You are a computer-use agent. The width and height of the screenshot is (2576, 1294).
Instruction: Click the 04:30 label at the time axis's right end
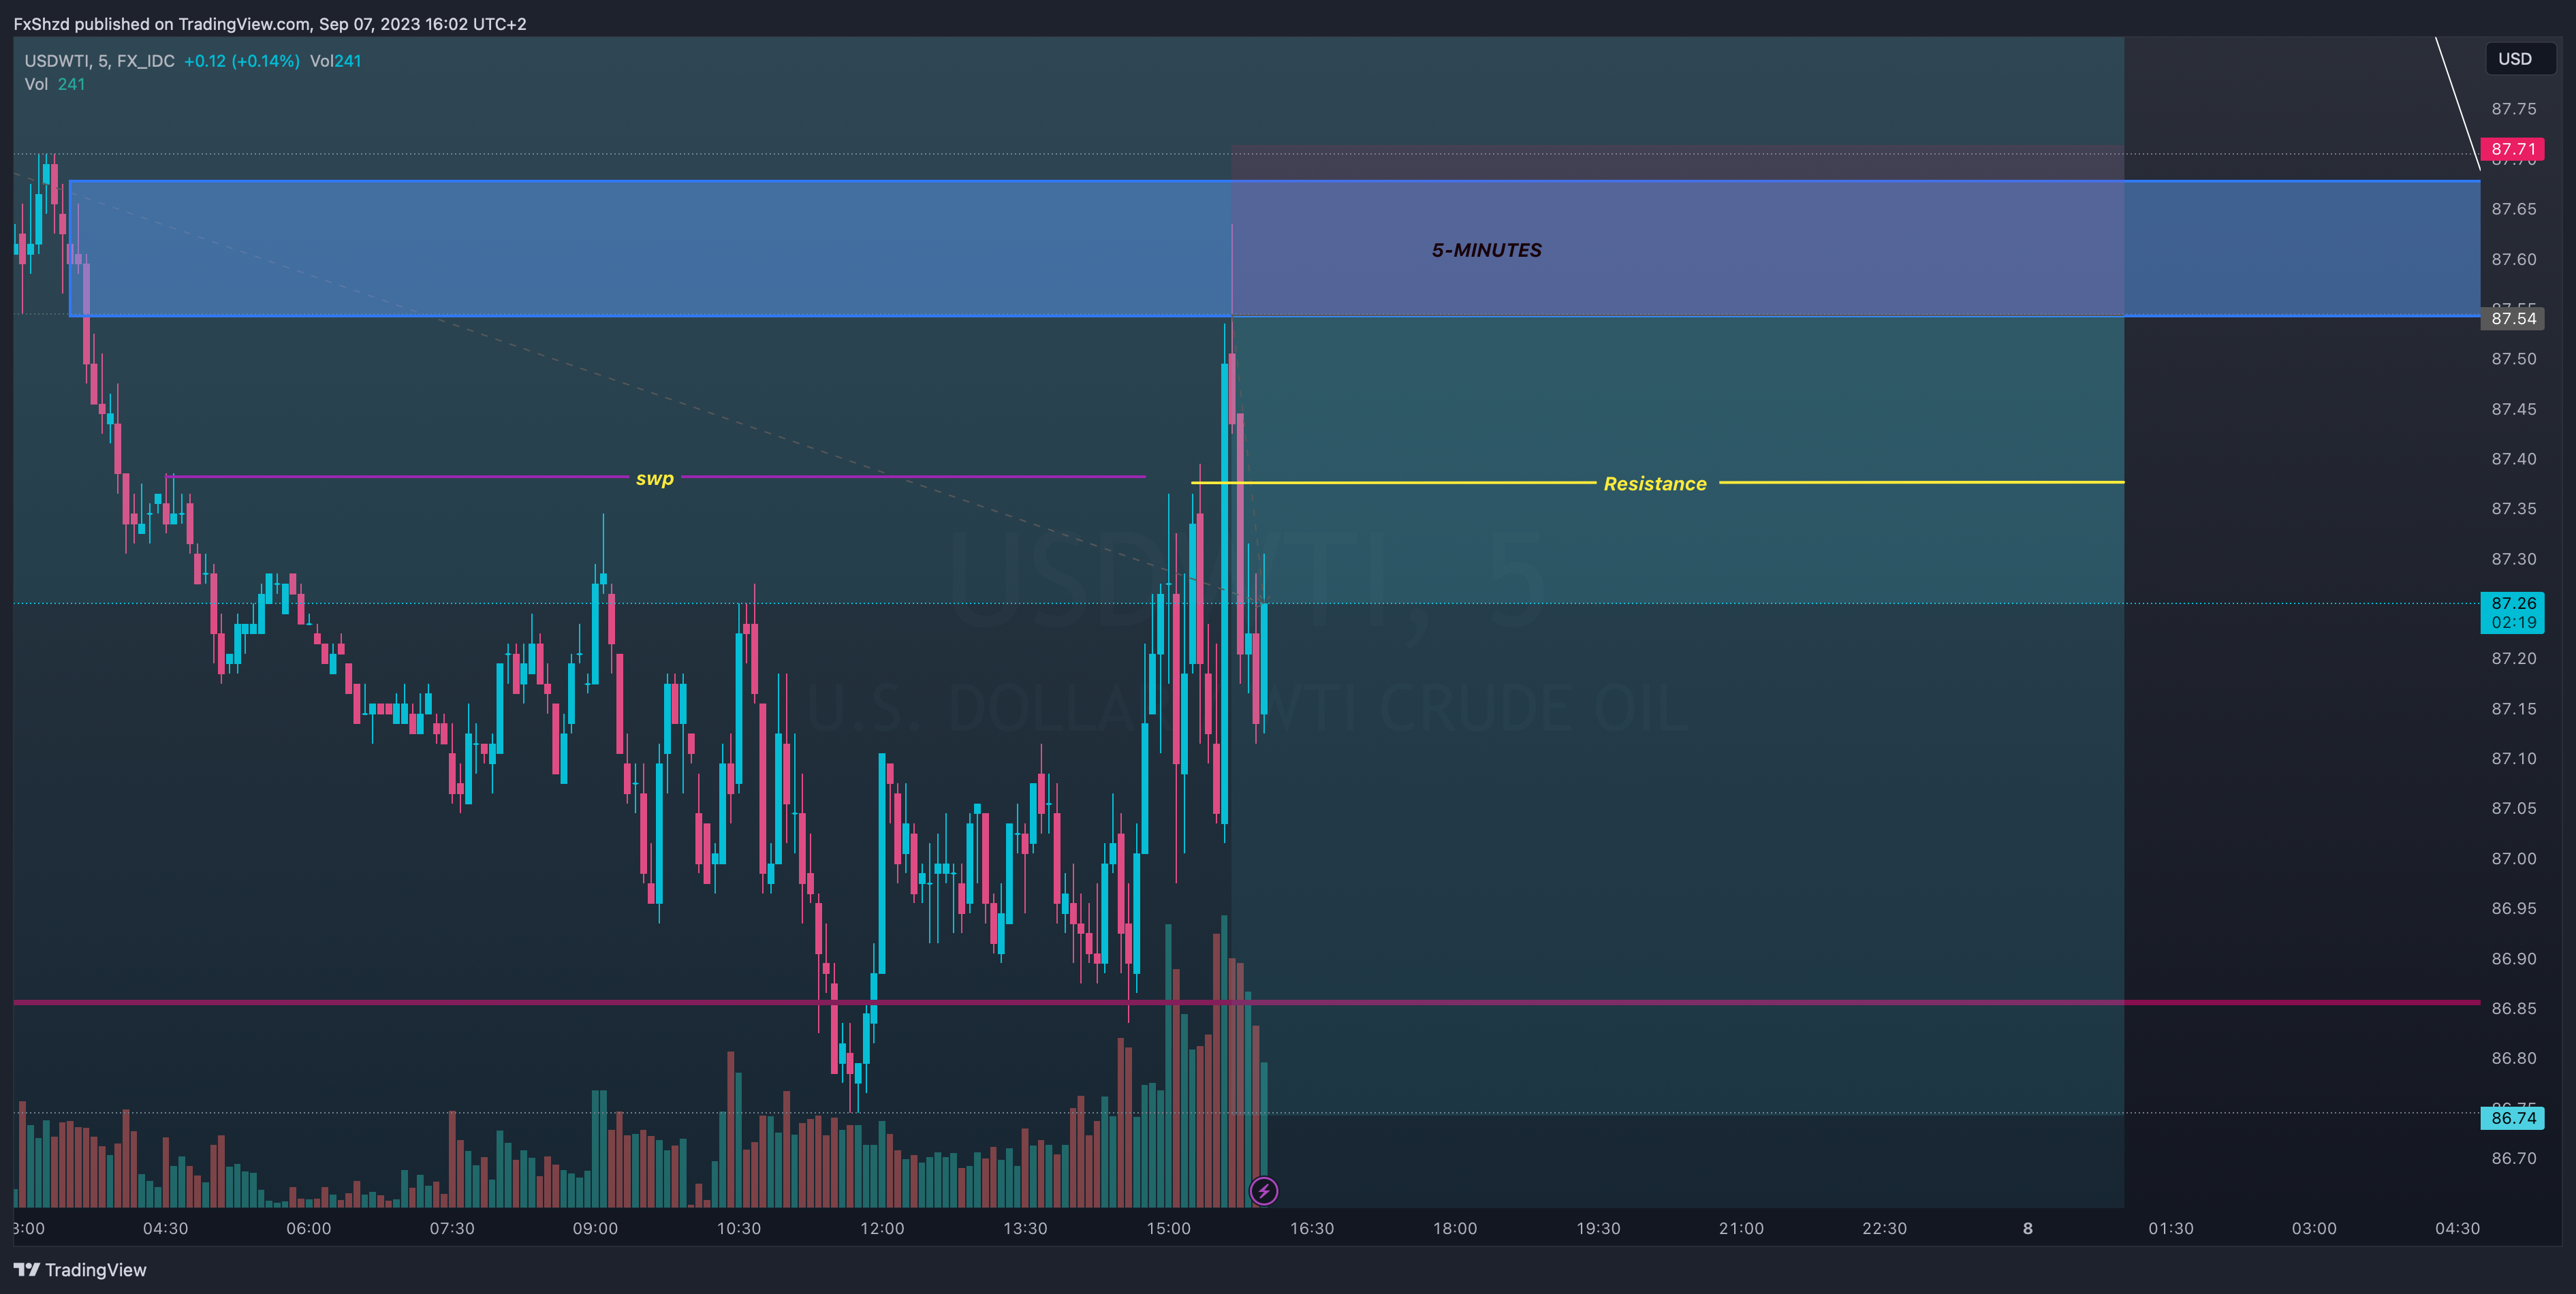(x=2457, y=1228)
